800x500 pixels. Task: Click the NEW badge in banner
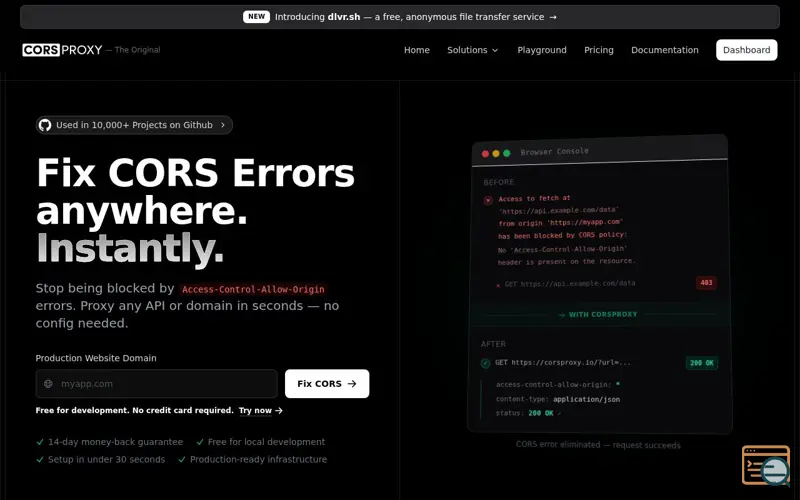(x=256, y=17)
